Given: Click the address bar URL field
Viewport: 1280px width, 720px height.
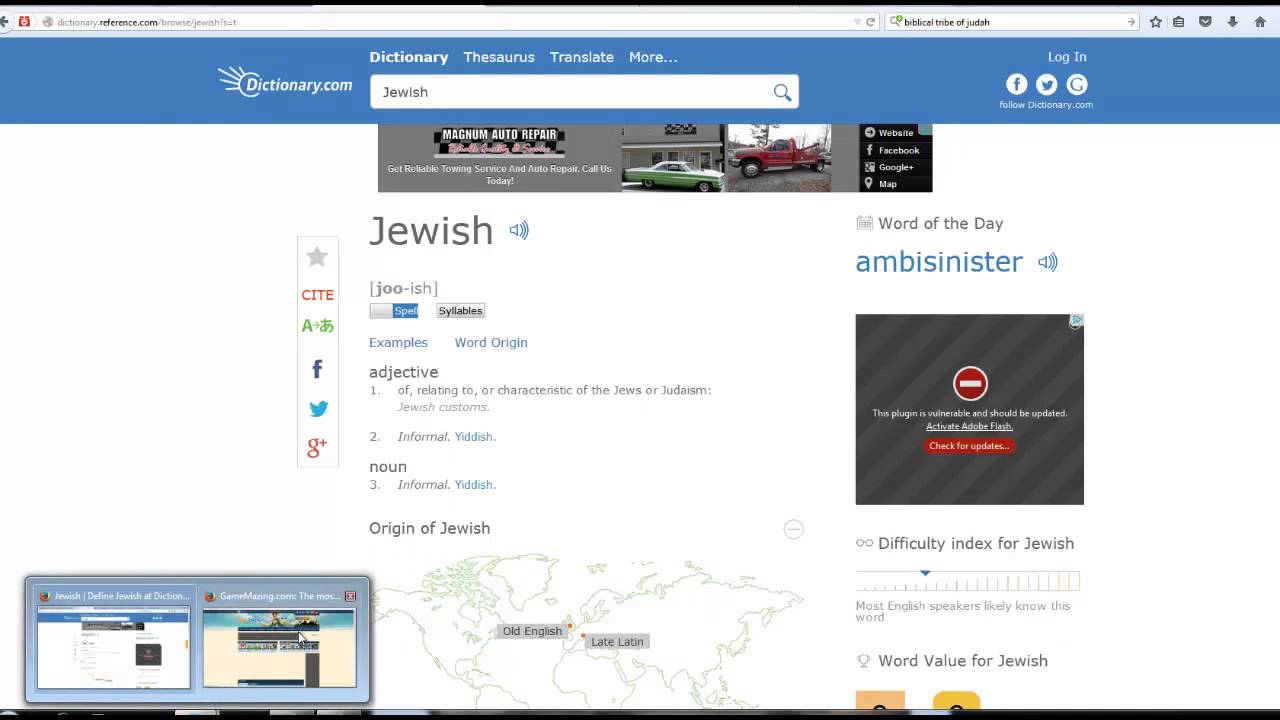Looking at the screenshot, I should (450, 22).
